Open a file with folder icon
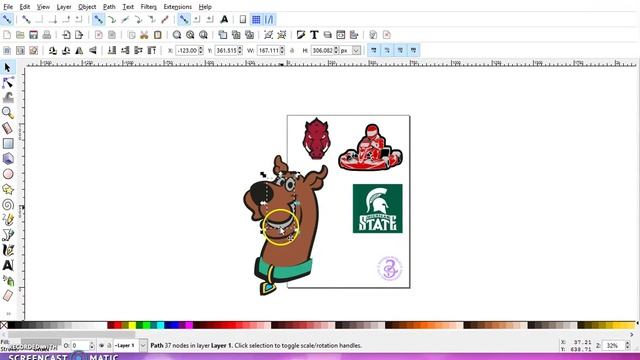640x360 pixels. point(20,35)
